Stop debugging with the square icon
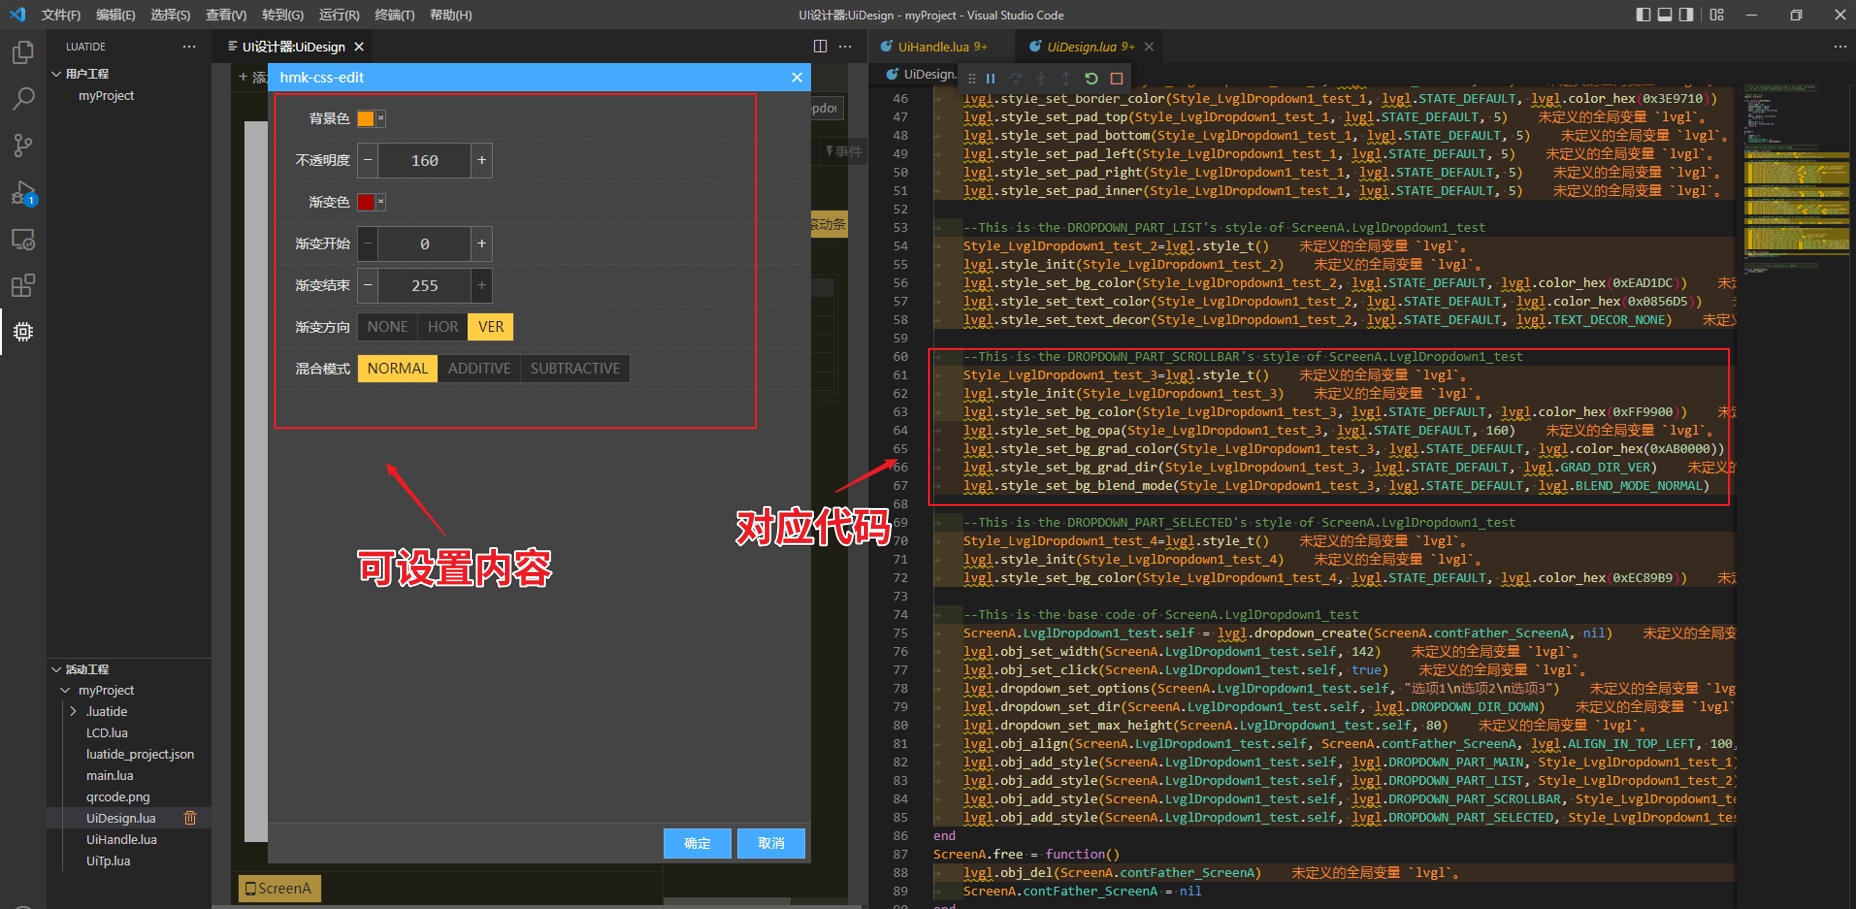This screenshot has width=1856, height=909. (x=1117, y=78)
